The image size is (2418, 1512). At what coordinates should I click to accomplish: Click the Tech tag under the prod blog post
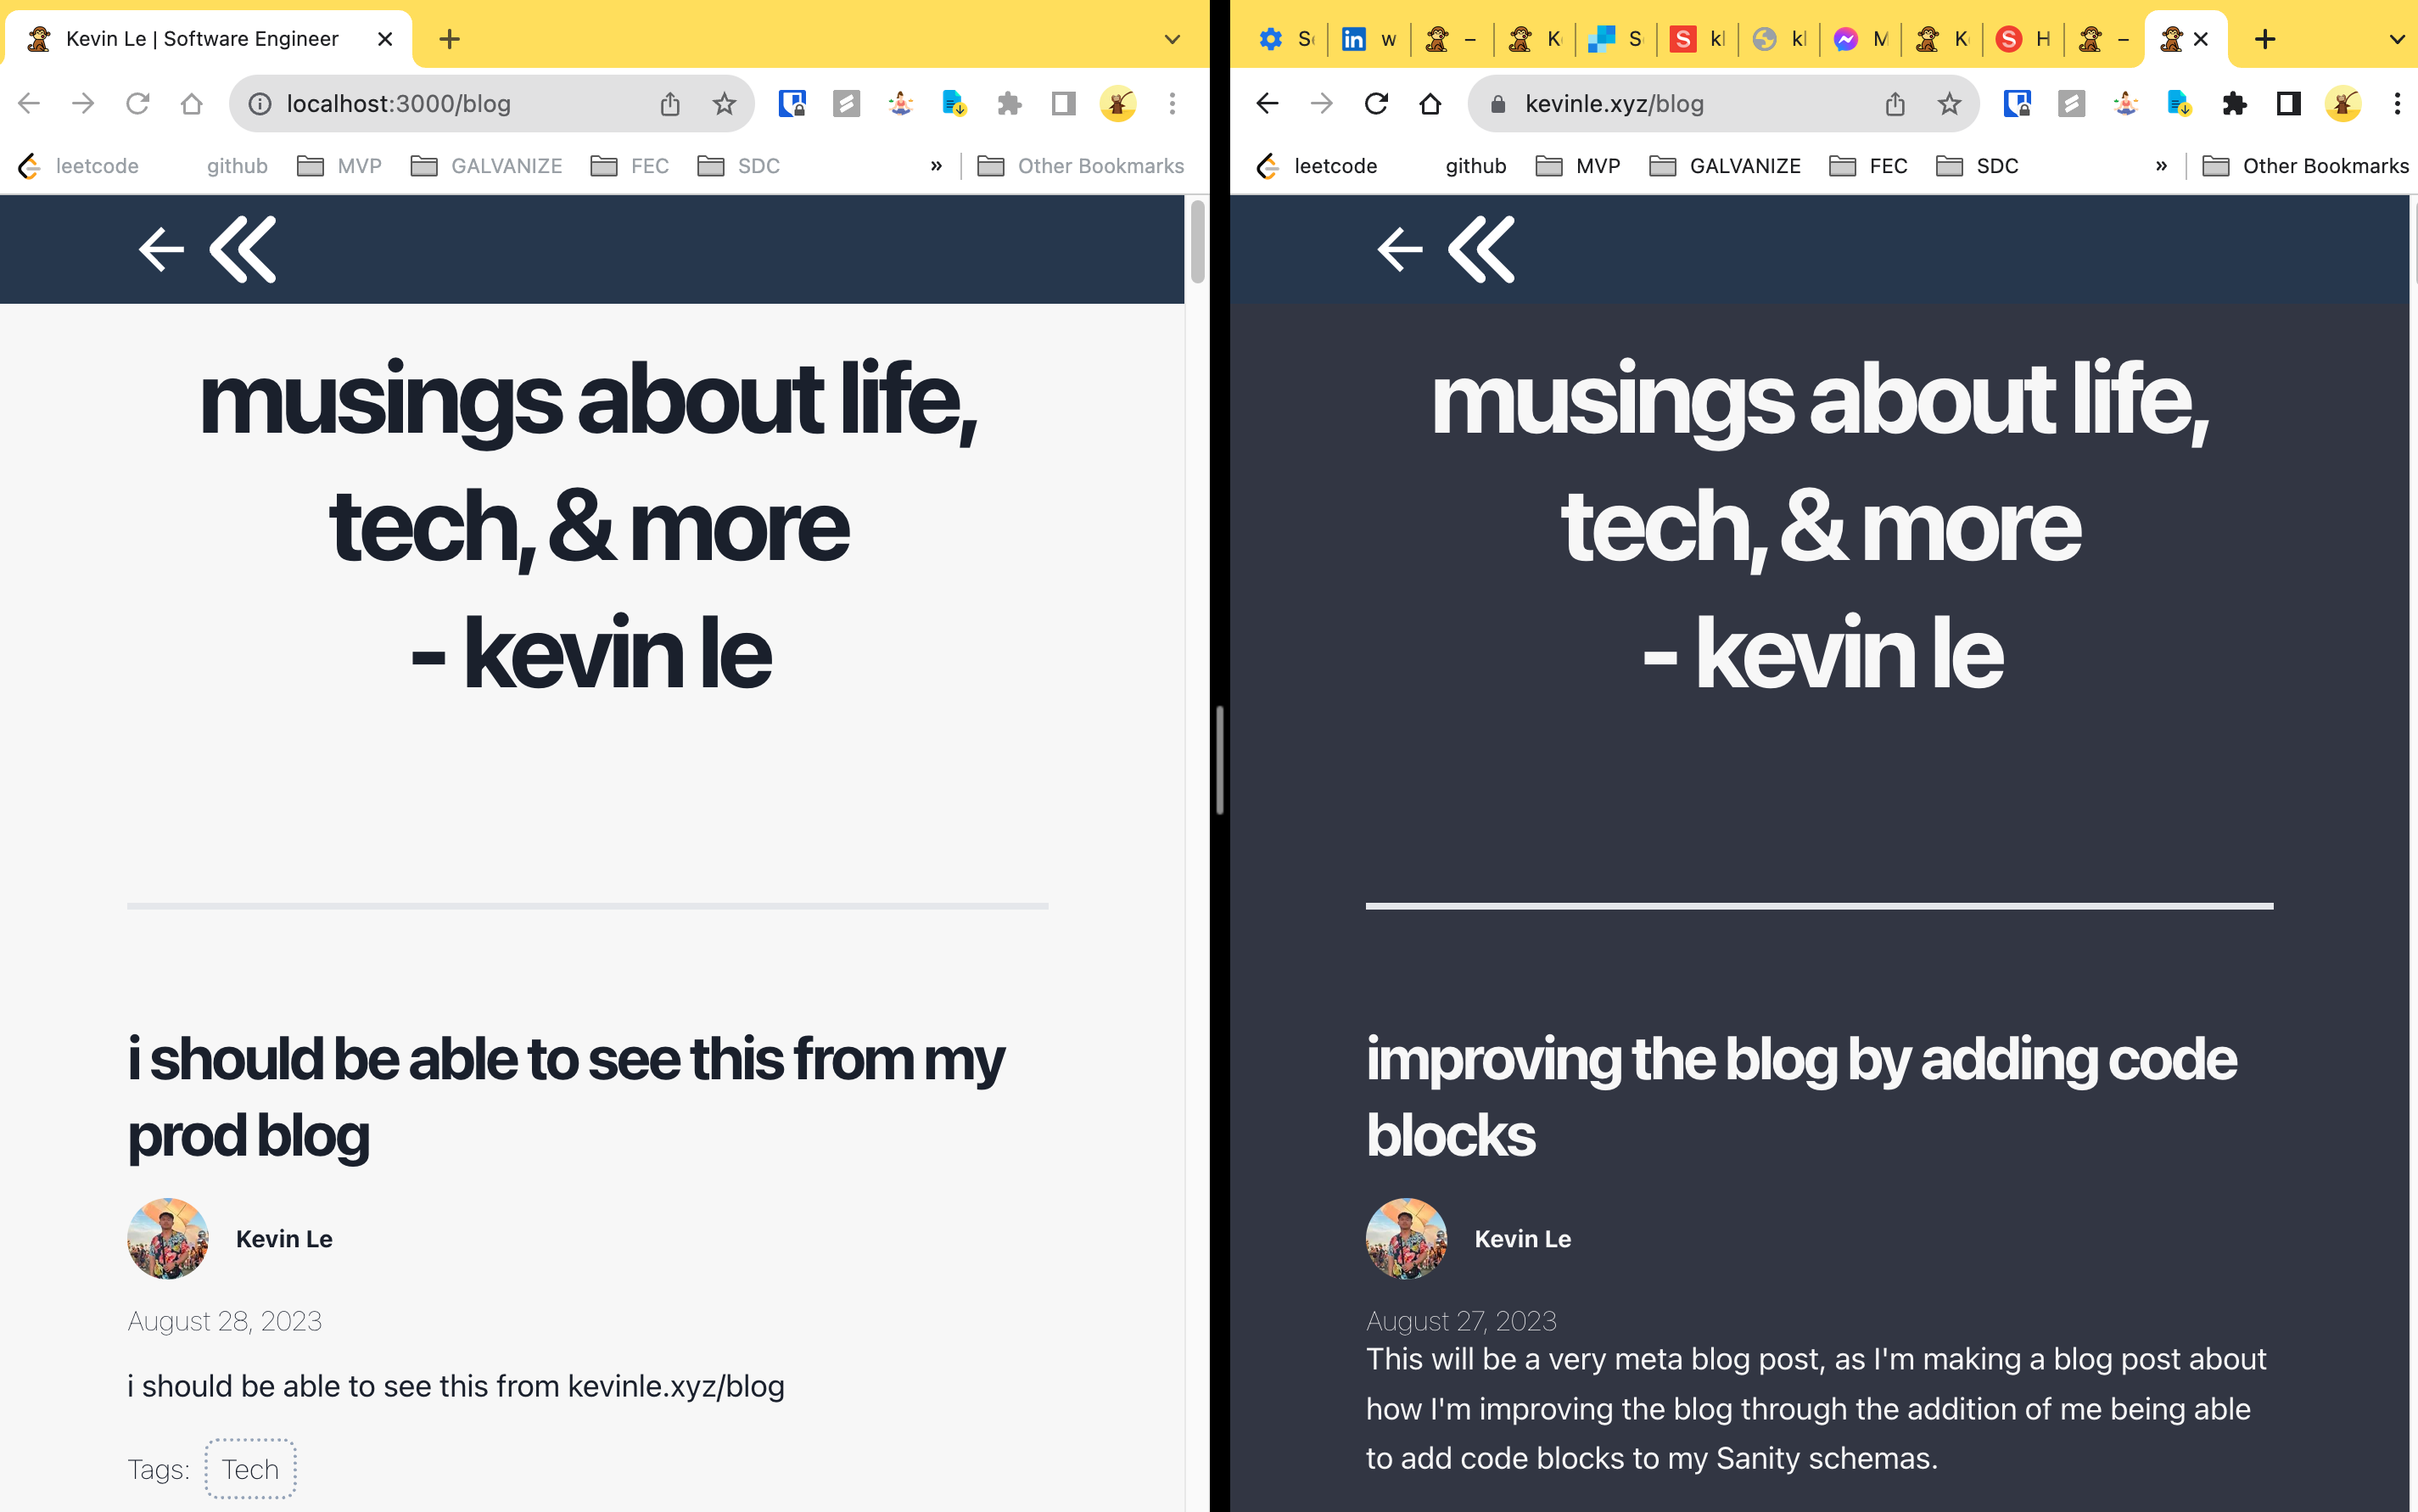tap(250, 1468)
